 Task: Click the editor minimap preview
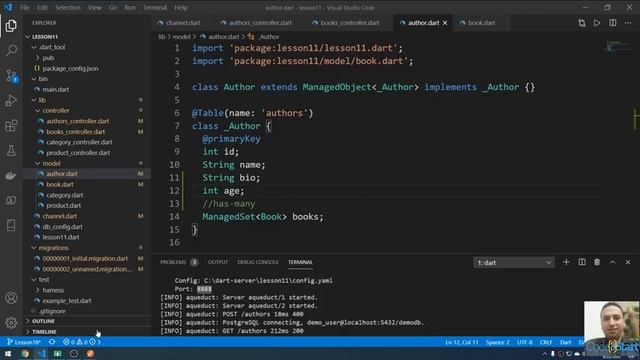click(618, 46)
